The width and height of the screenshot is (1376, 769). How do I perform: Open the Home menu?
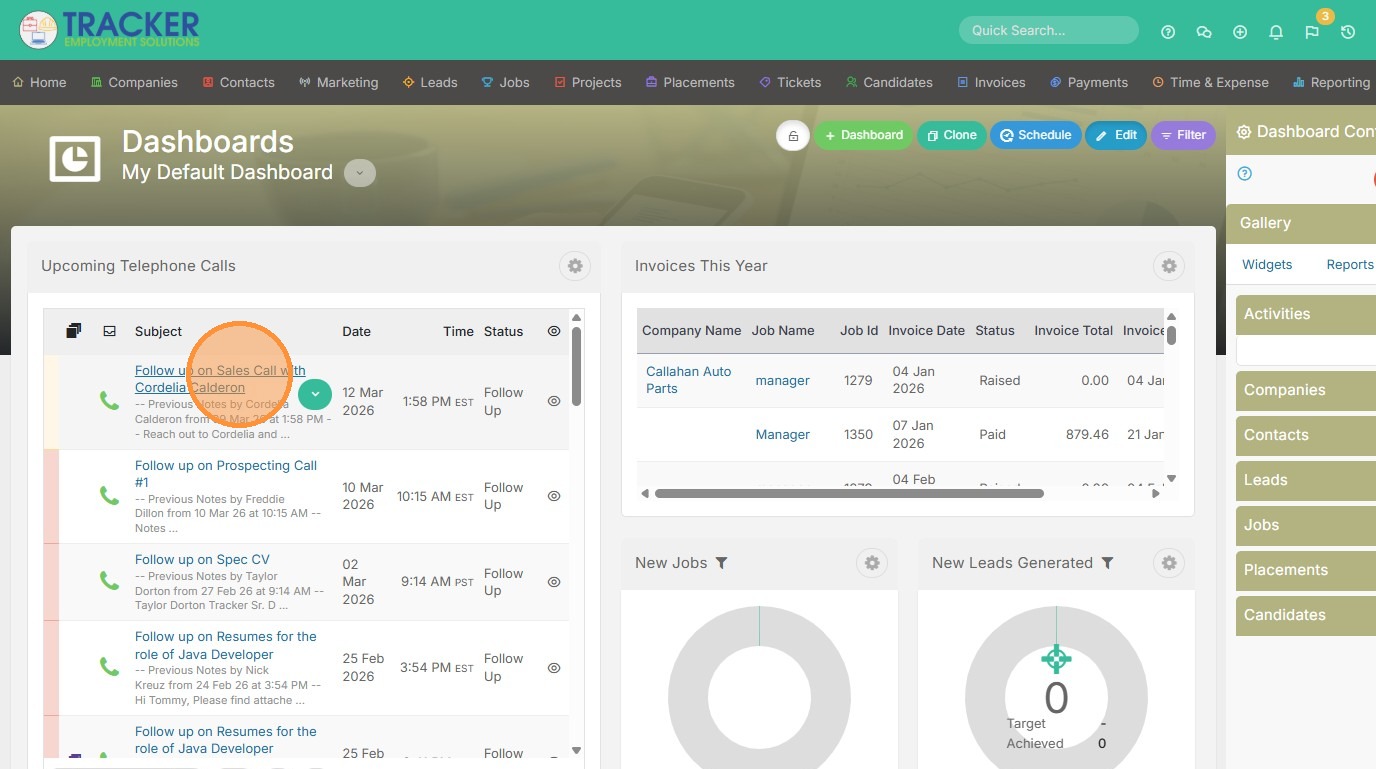click(x=39, y=83)
